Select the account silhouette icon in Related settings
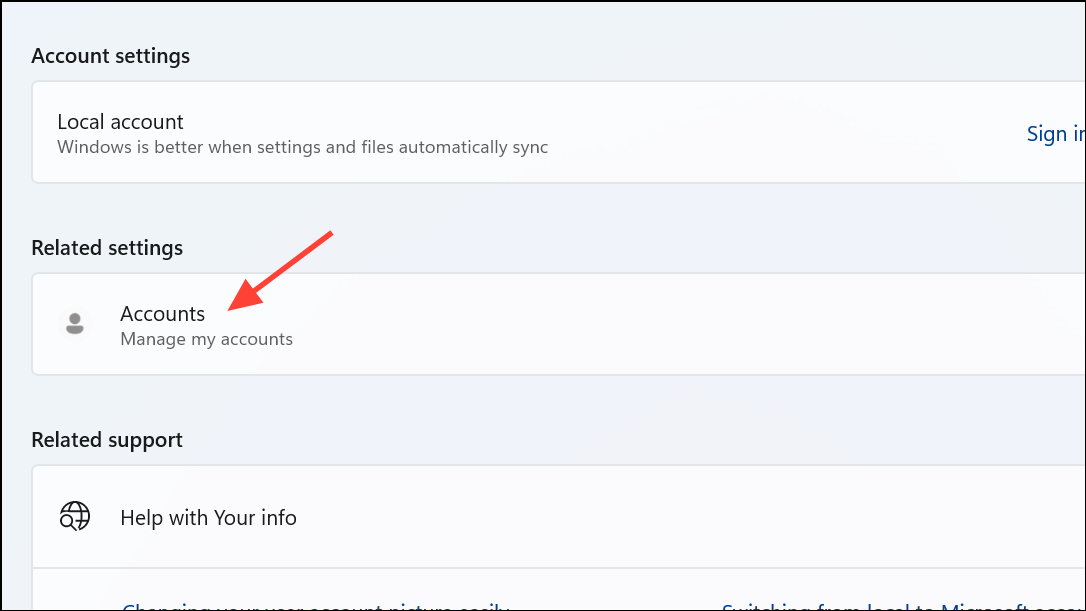 coord(75,323)
